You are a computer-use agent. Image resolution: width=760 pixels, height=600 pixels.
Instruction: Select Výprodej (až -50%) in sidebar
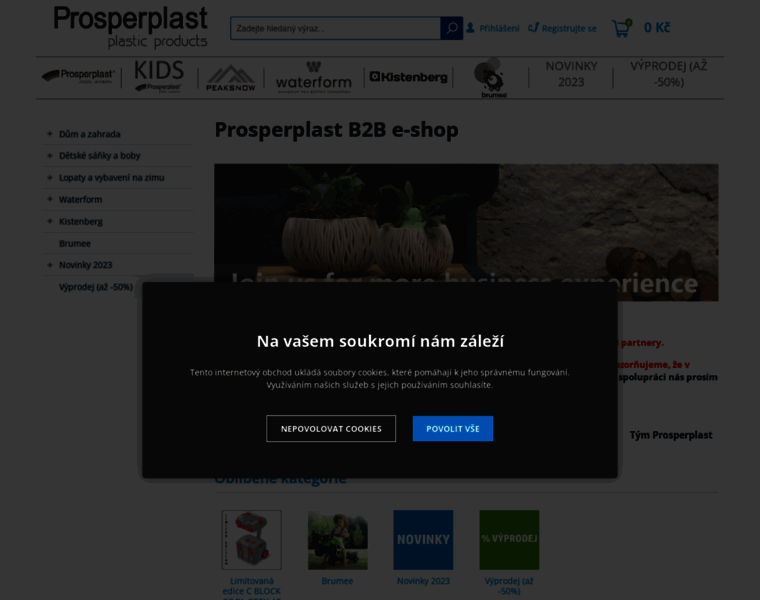pos(95,287)
